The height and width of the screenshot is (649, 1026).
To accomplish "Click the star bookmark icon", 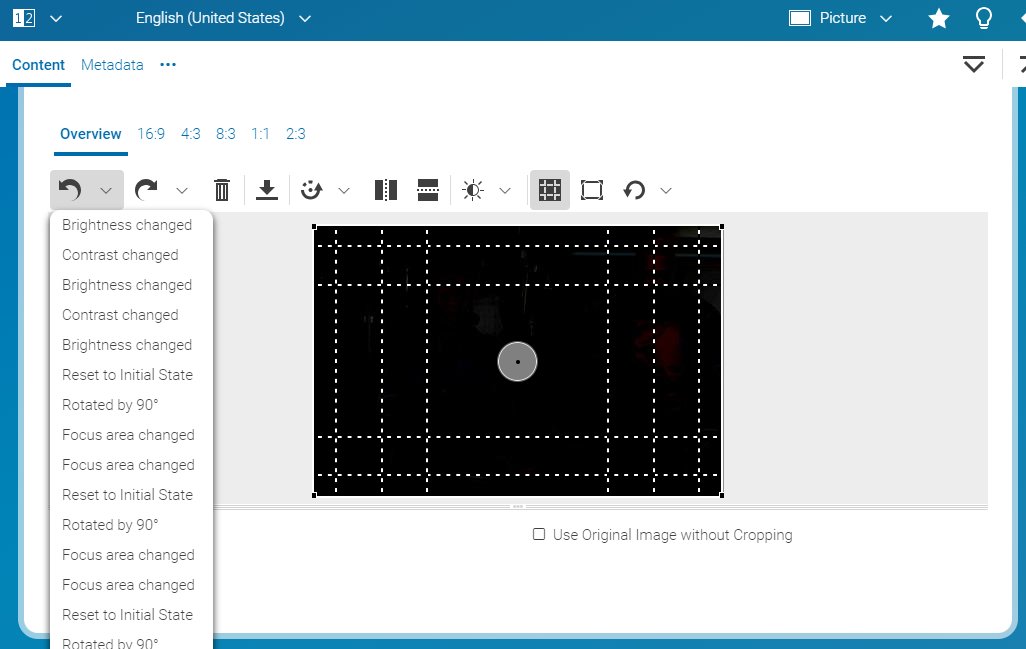I will pos(938,18).
